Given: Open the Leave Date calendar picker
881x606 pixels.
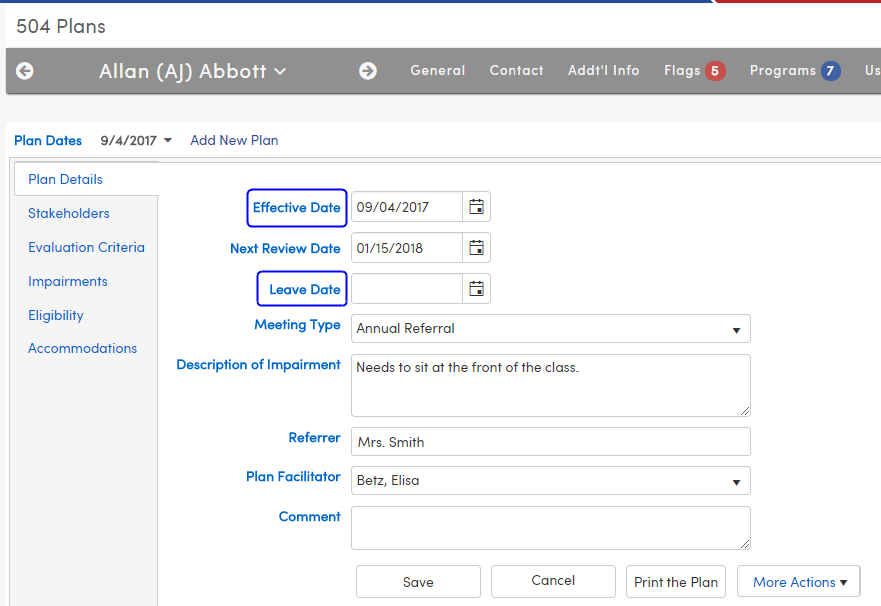Looking at the screenshot, I should coord(477,288).
